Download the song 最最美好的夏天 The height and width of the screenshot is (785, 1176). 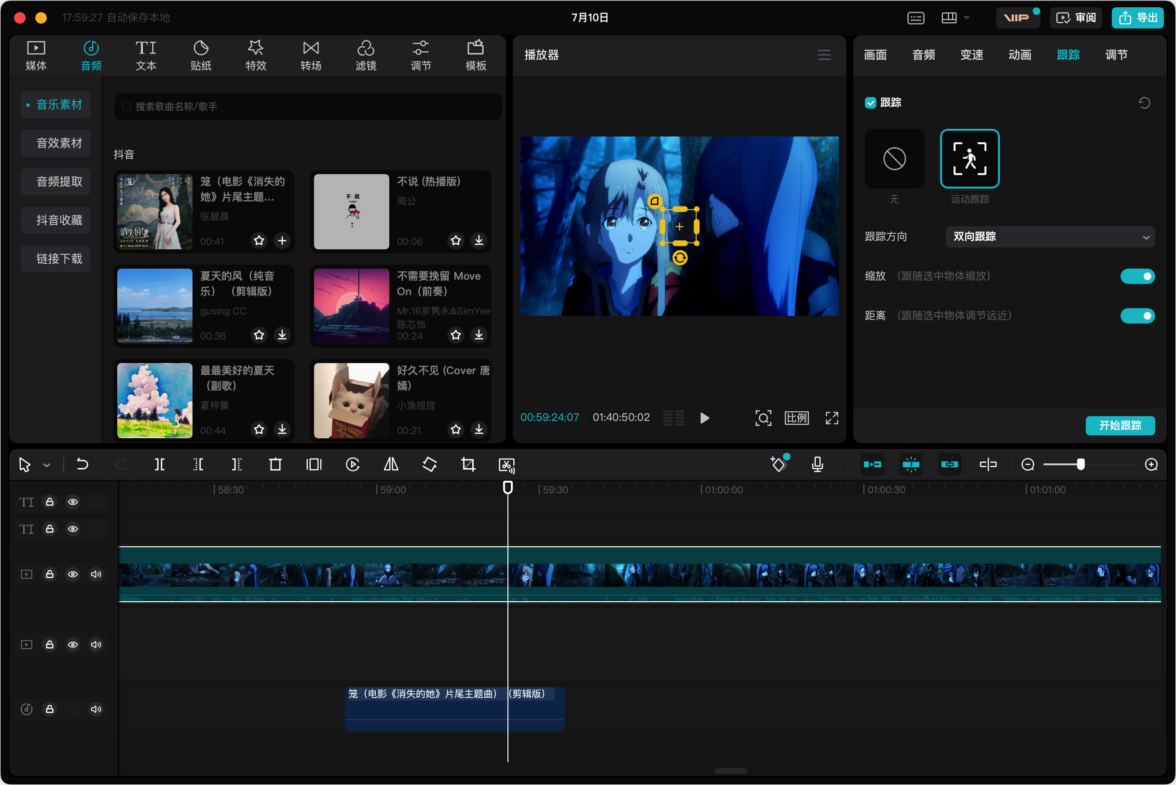pos(282,430)
